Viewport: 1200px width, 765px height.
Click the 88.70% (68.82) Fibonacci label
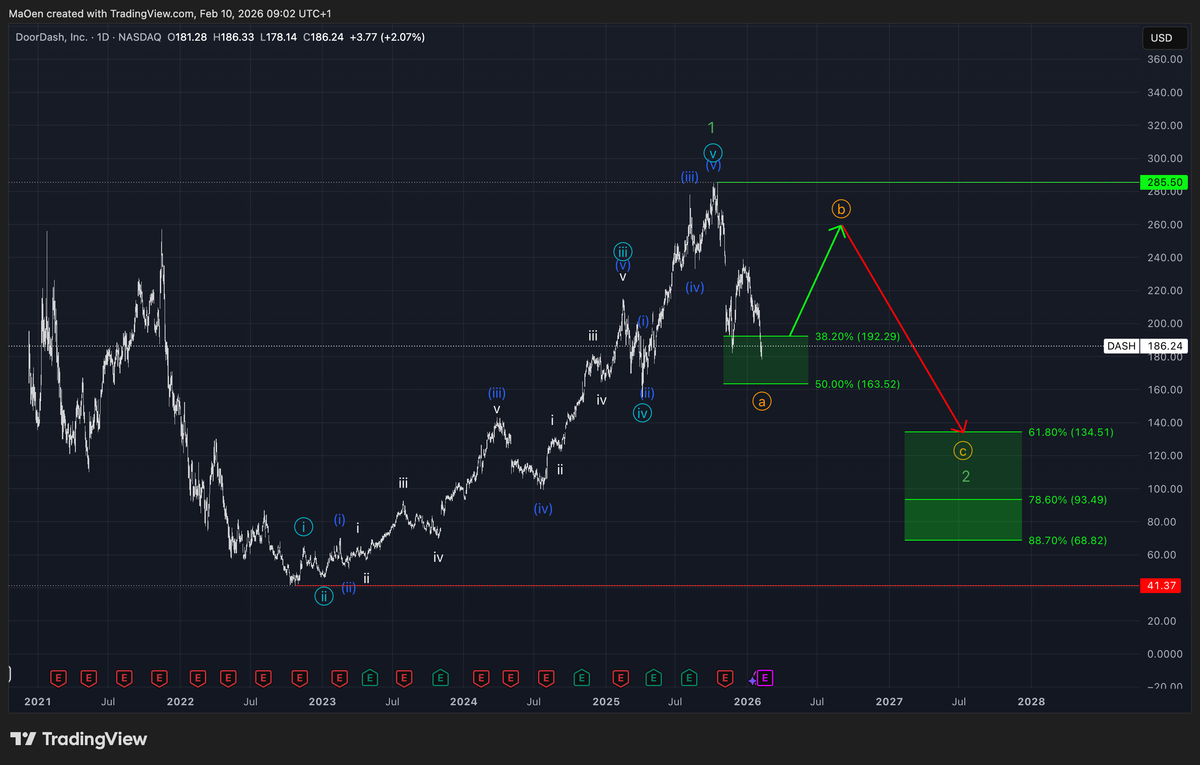coord(1067,540)
